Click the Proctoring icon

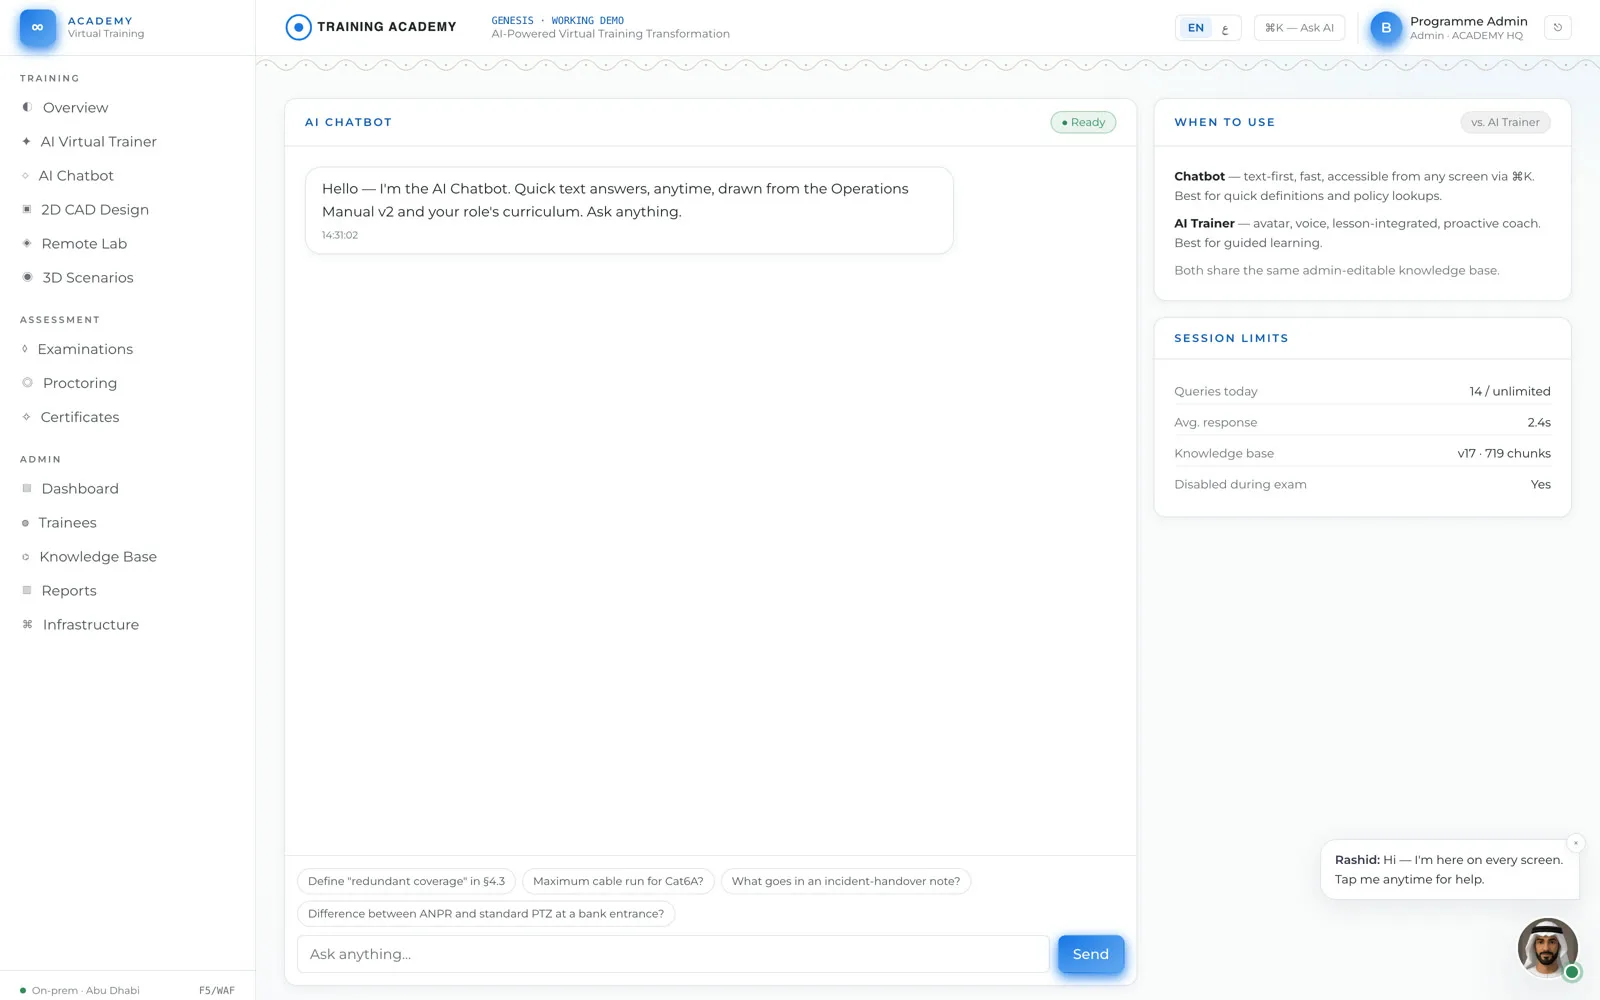coord(27,383)
